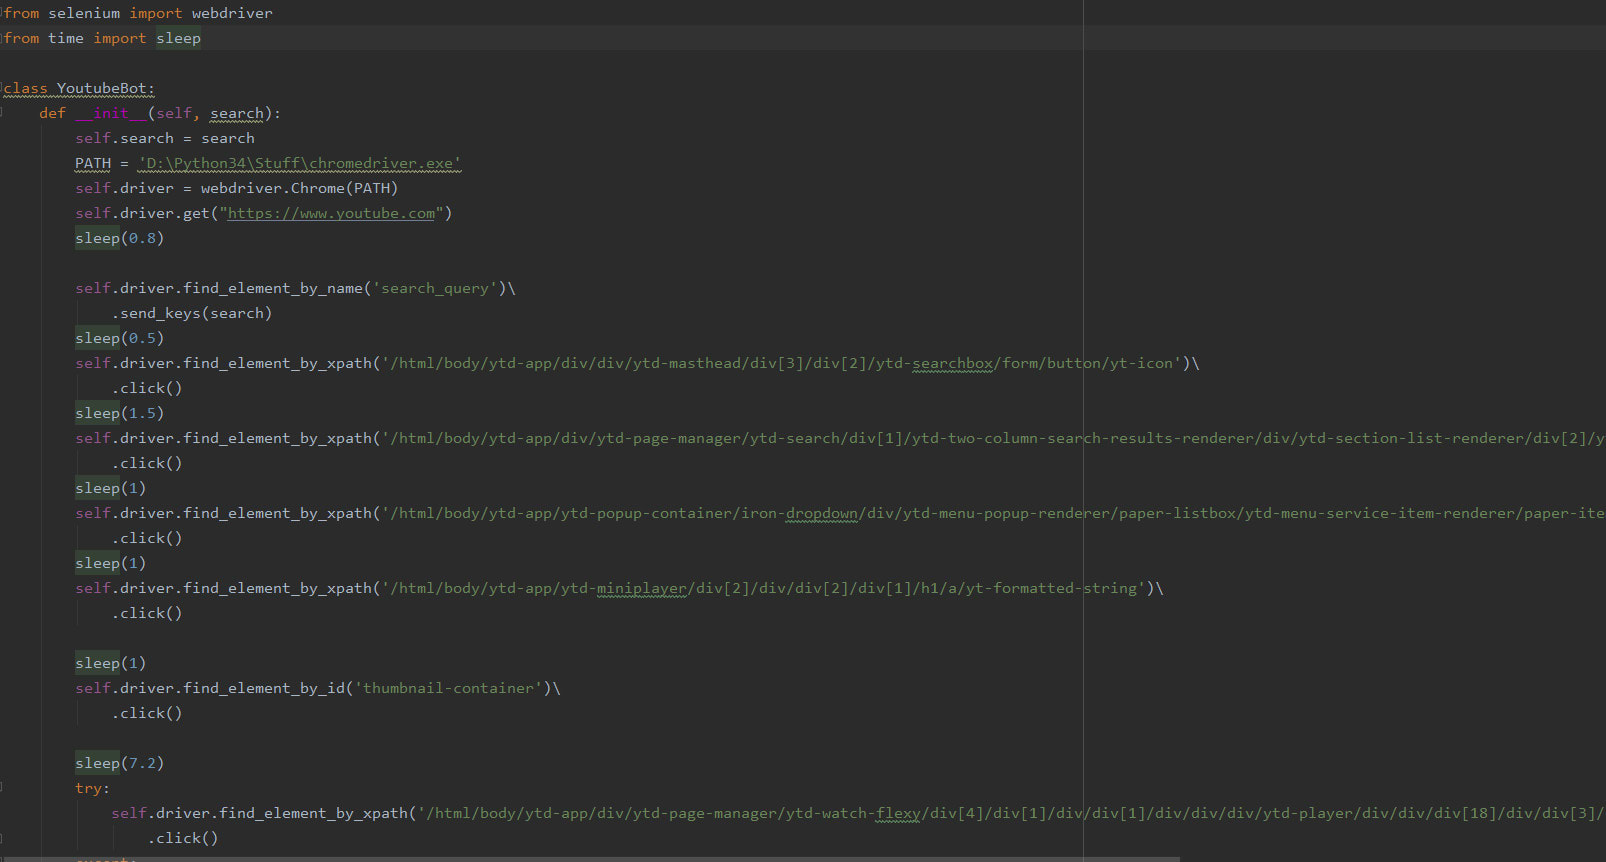Click the xpath string containing 'ytd-watch-flexy'
The height and width of the screenshot is (862, 1606).
(x=1011, y=813)
